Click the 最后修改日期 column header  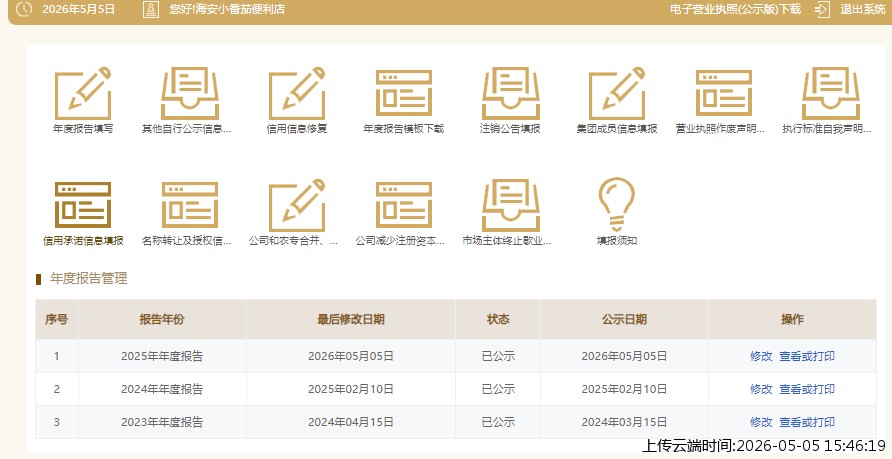351,320
